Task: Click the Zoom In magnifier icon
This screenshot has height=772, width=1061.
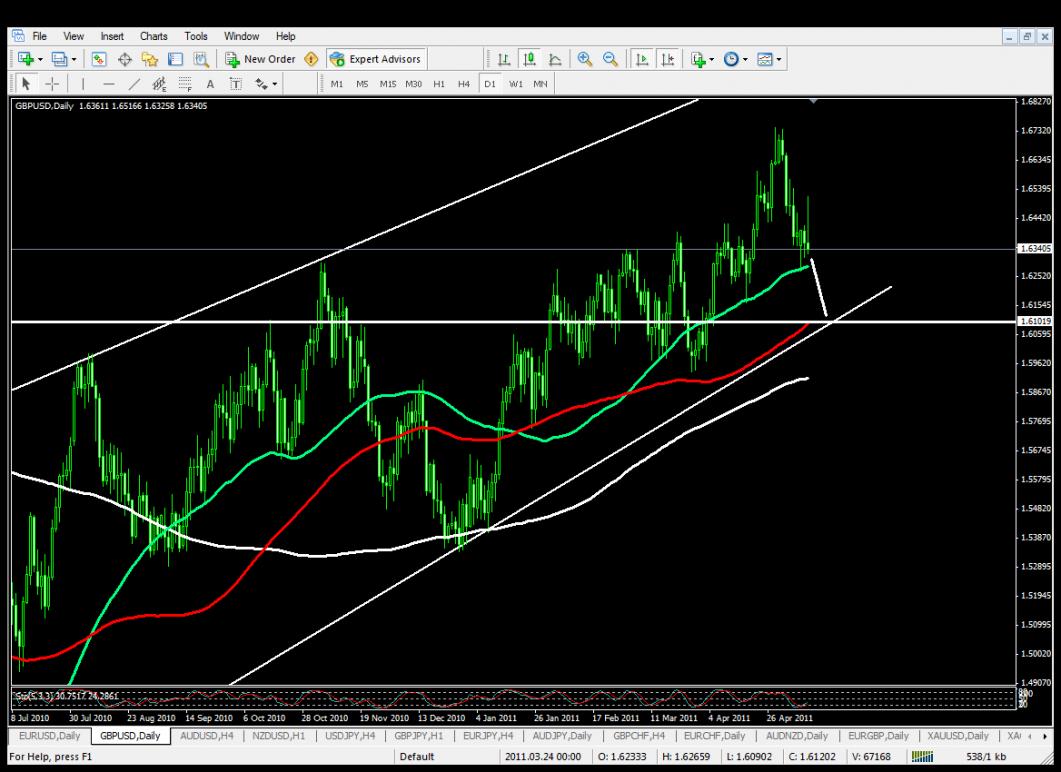Action: pyautogui.click(x=585, y=60)
